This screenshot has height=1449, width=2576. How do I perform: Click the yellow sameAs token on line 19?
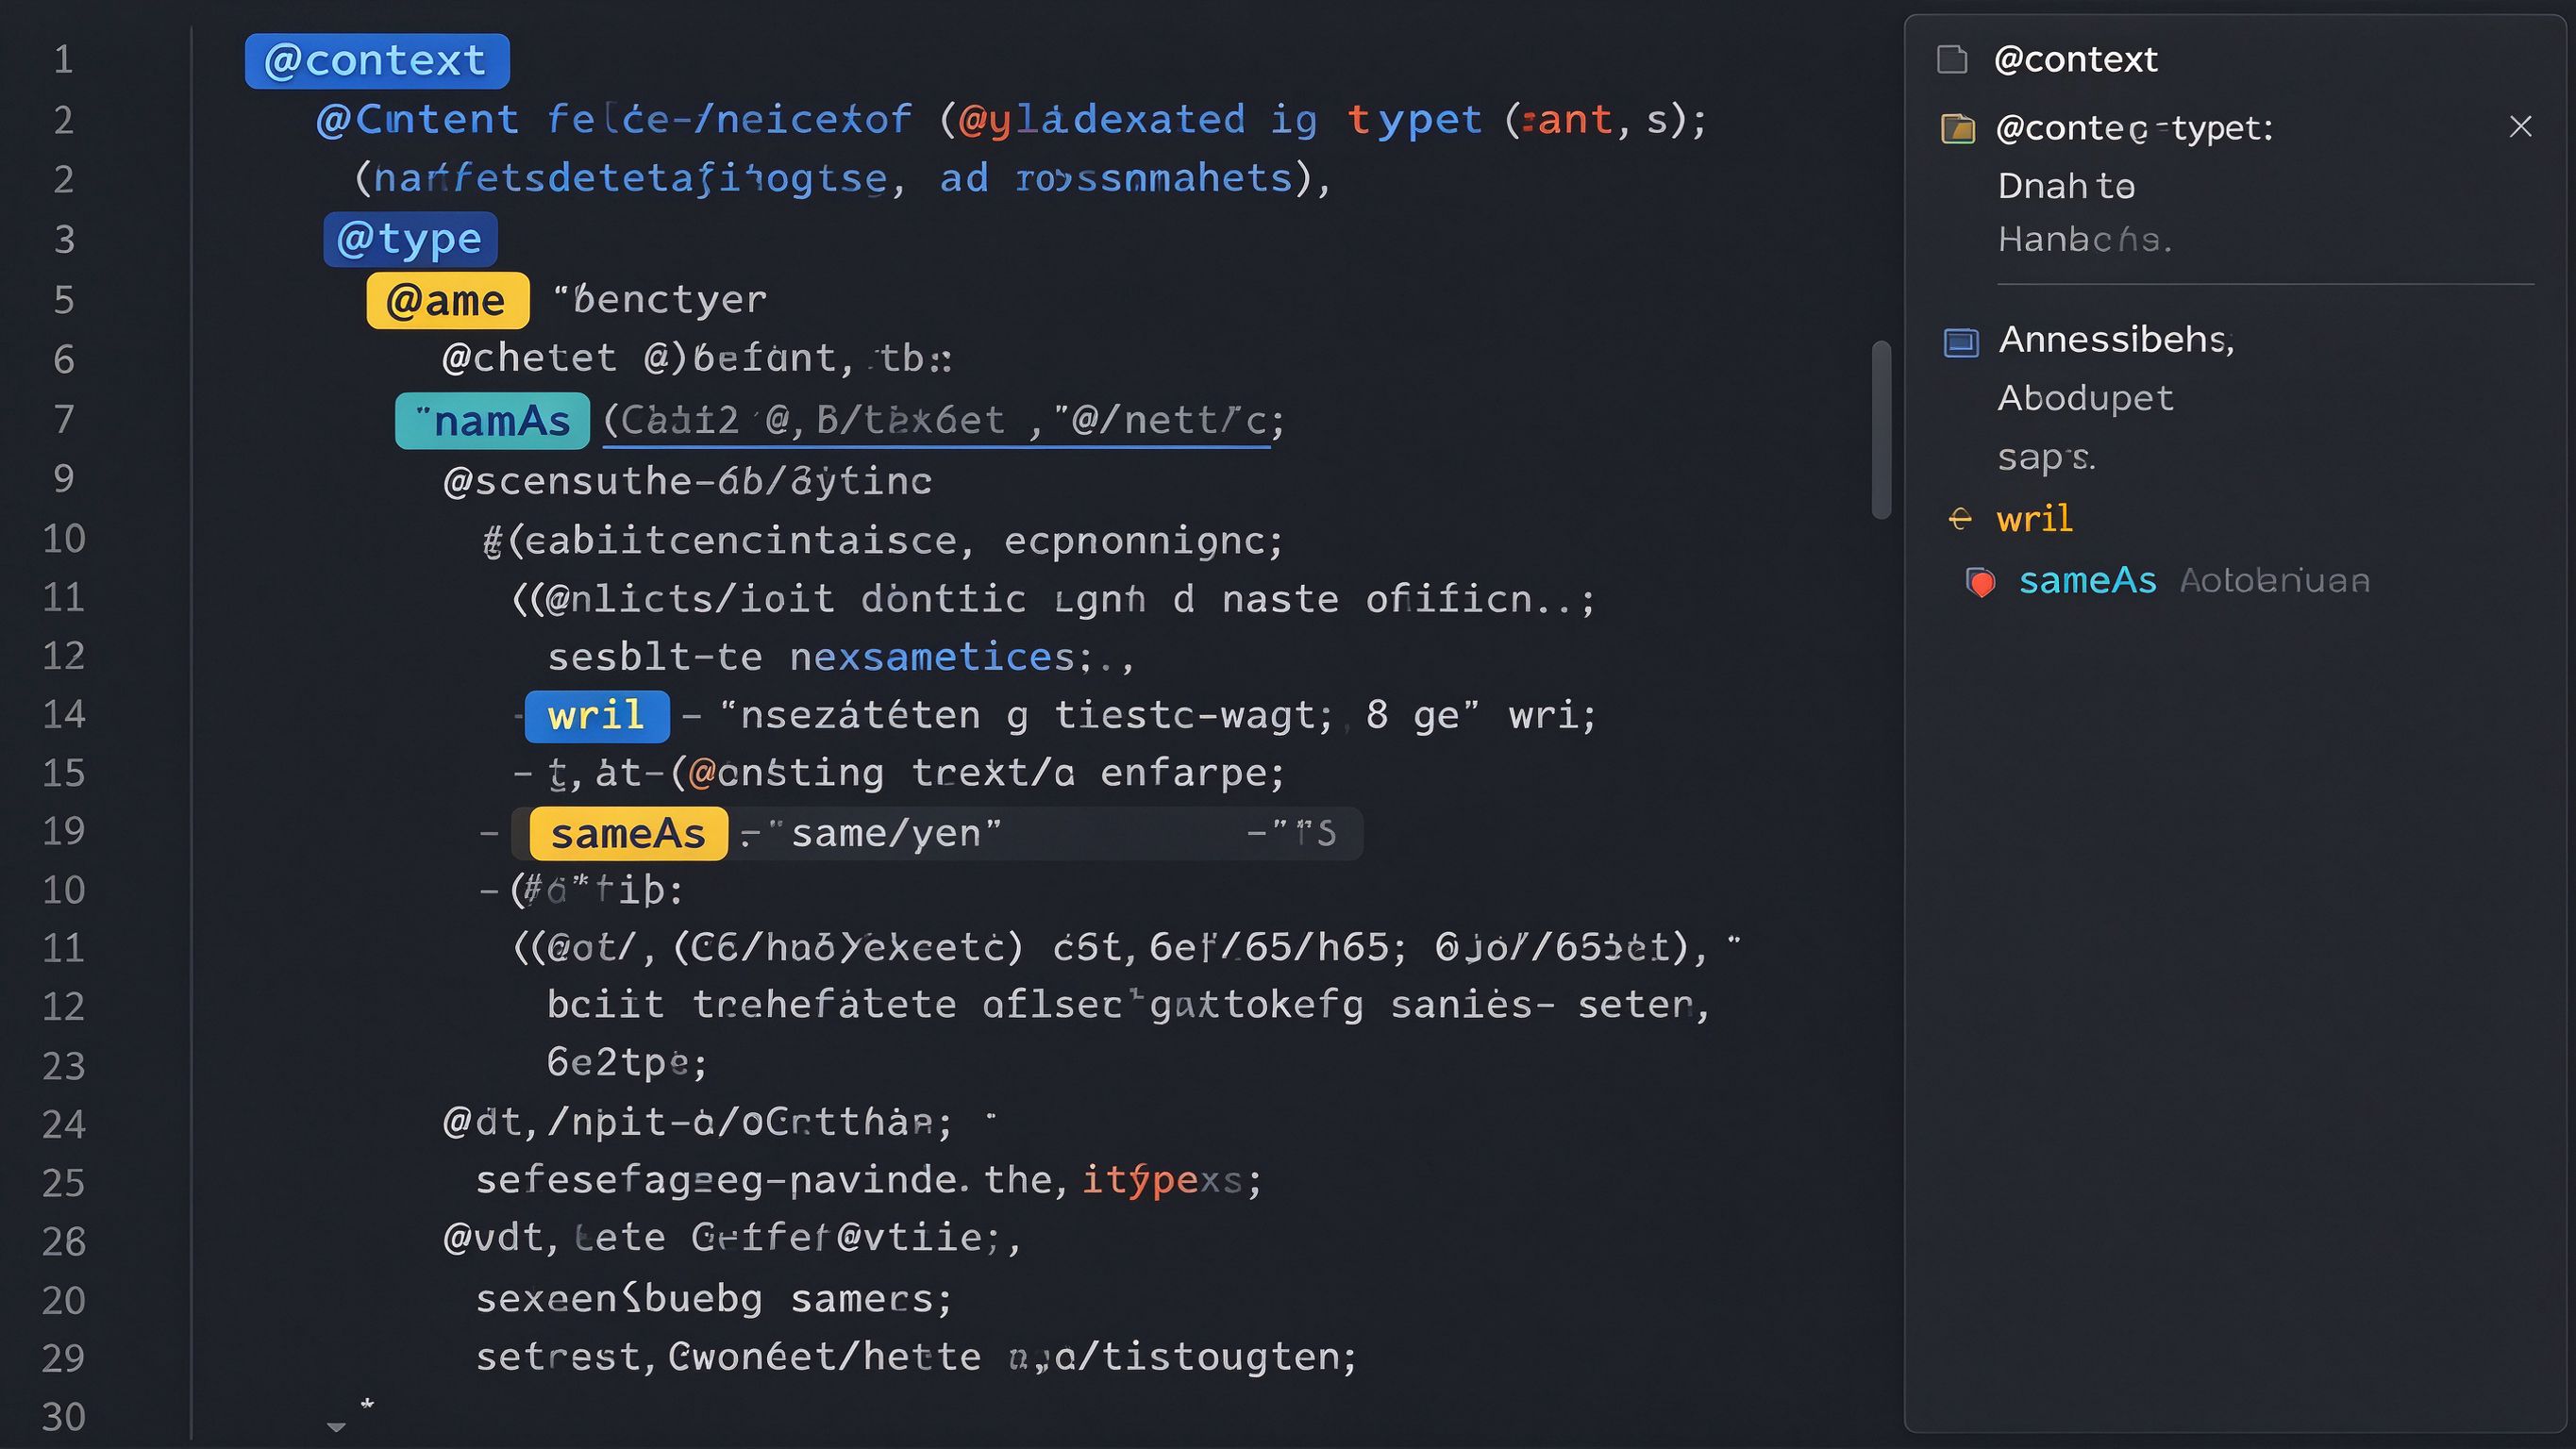tap(628, 834)
